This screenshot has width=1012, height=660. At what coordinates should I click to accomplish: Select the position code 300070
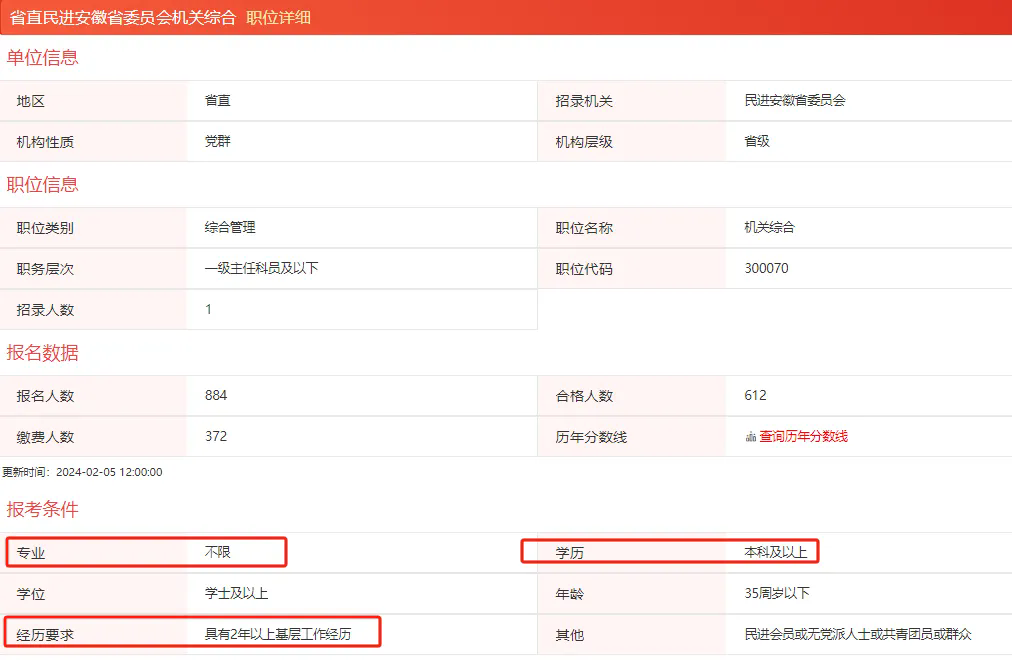767,268
